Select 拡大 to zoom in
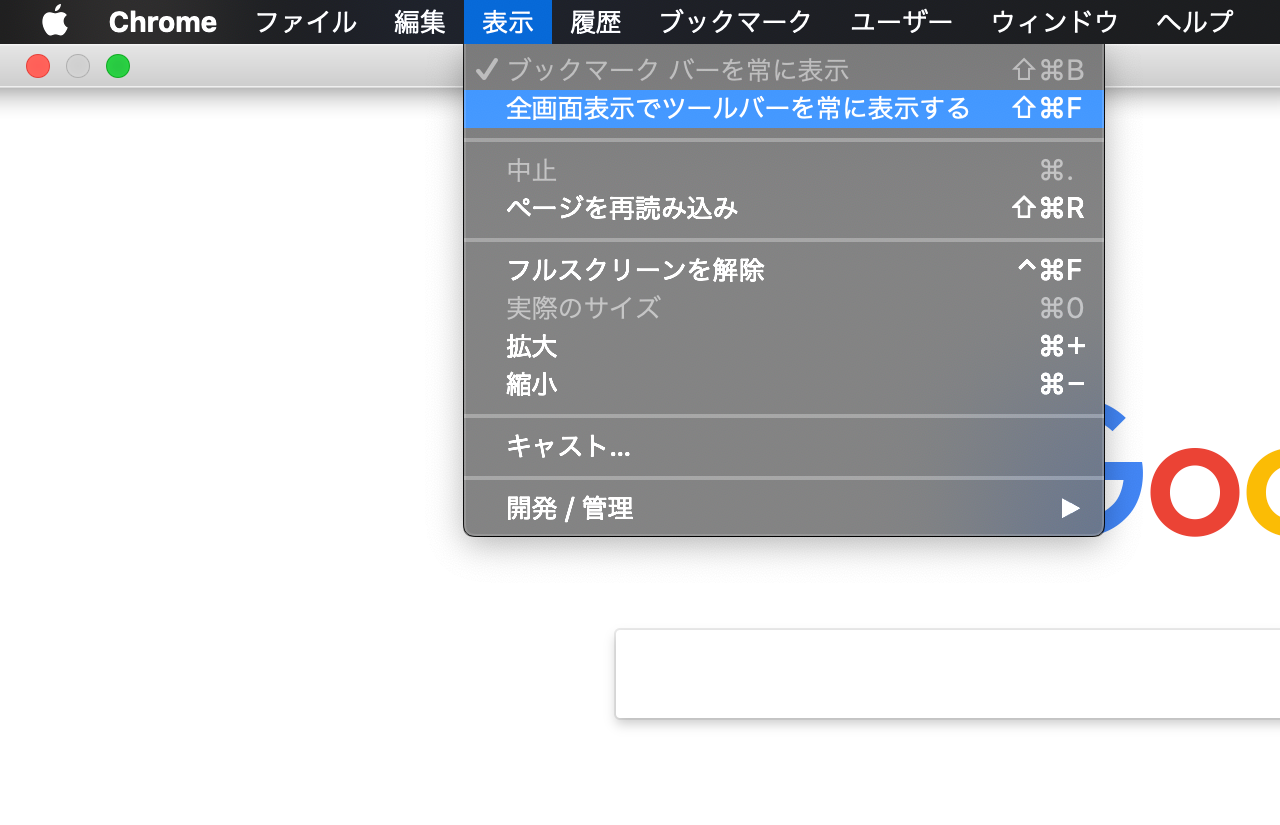1280x825 pixels. (x=532, y=347)
